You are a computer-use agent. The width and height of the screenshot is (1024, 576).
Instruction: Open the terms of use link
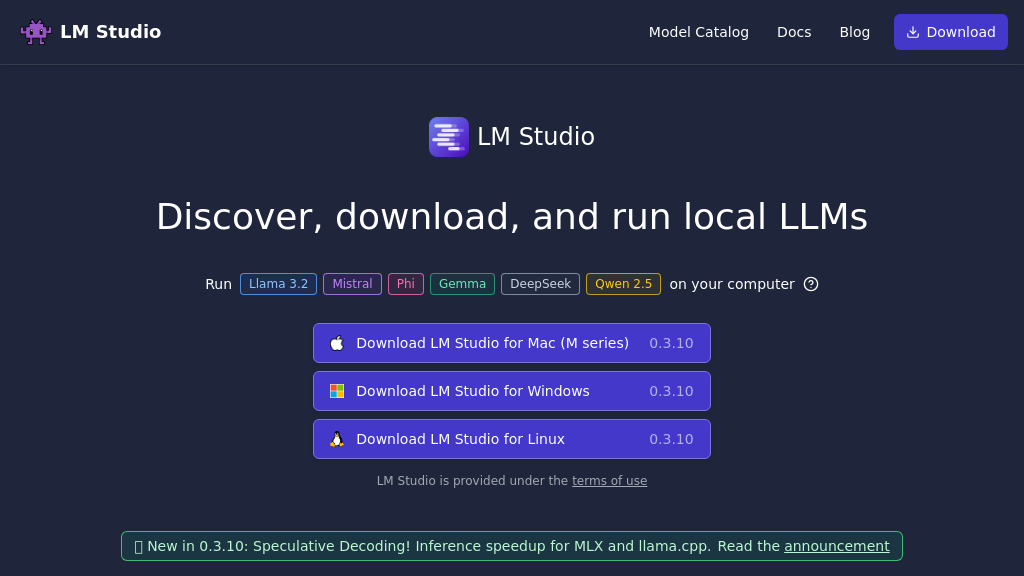[x=609, y=481]
